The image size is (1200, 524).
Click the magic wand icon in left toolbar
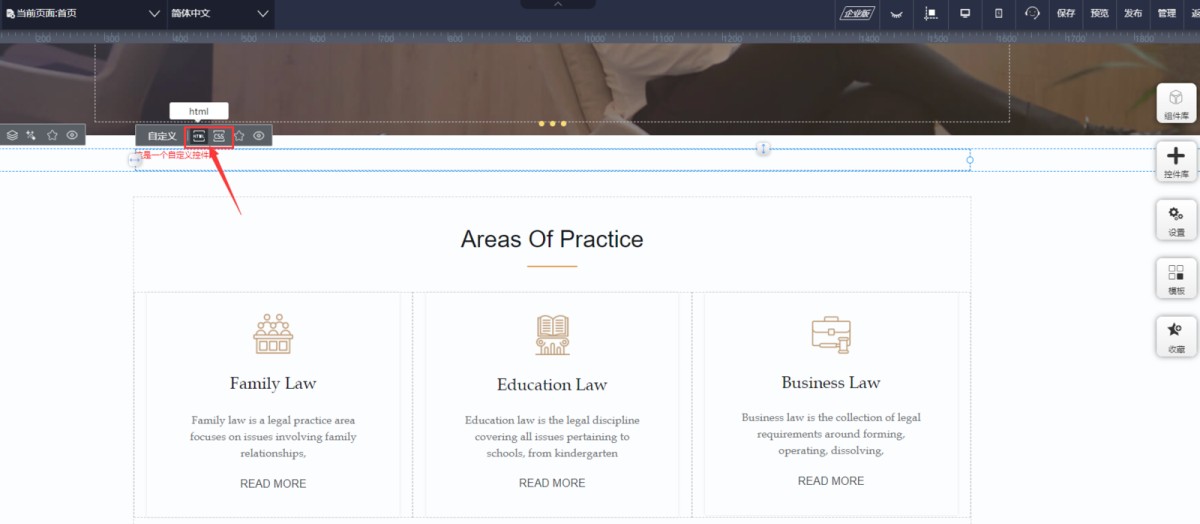(x=32, y=135)
